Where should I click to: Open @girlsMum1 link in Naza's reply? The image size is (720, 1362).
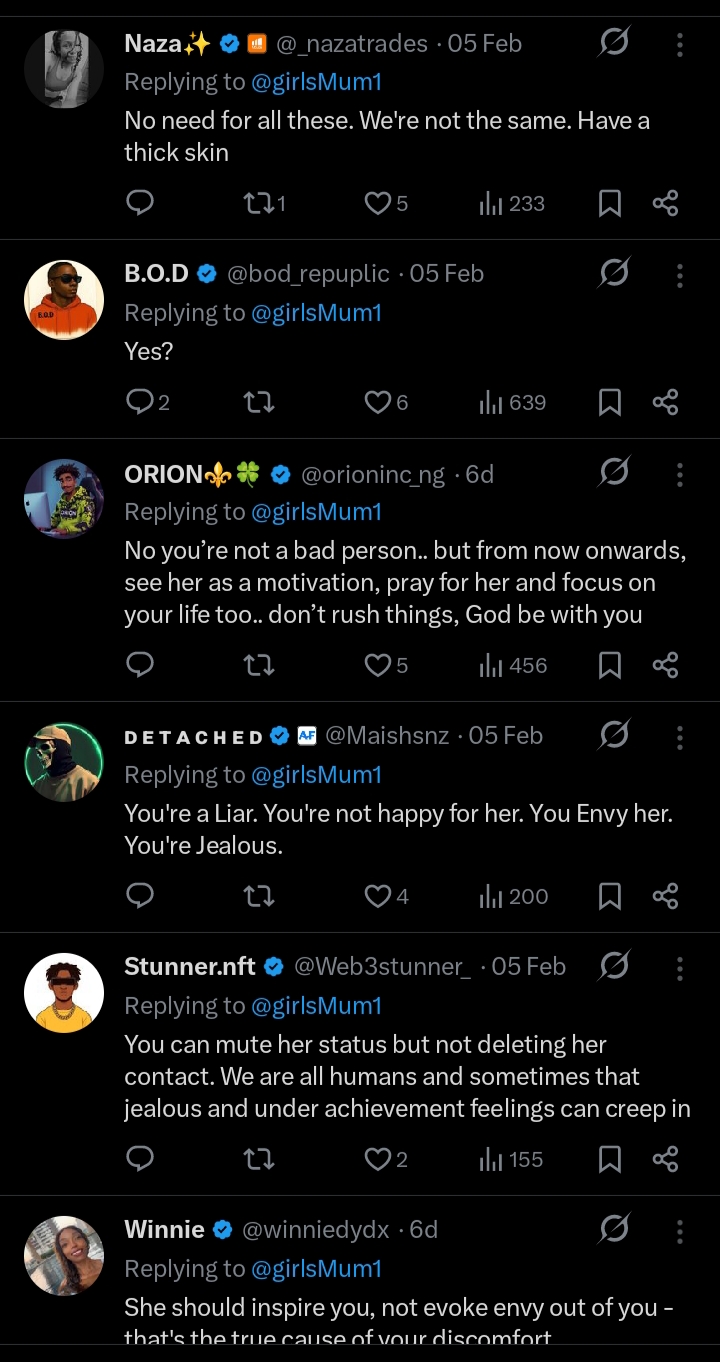pos(316,82)
